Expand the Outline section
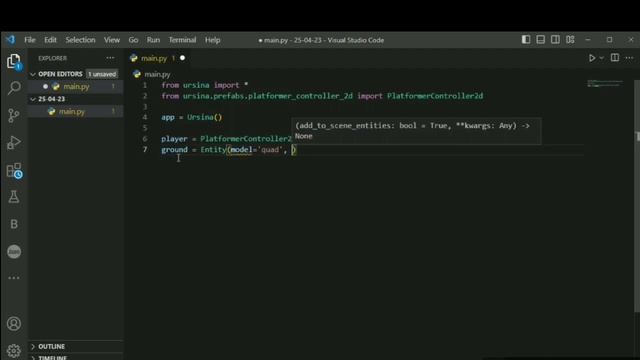The height and width of the screenshot is (360, 640). click(51, 347)
